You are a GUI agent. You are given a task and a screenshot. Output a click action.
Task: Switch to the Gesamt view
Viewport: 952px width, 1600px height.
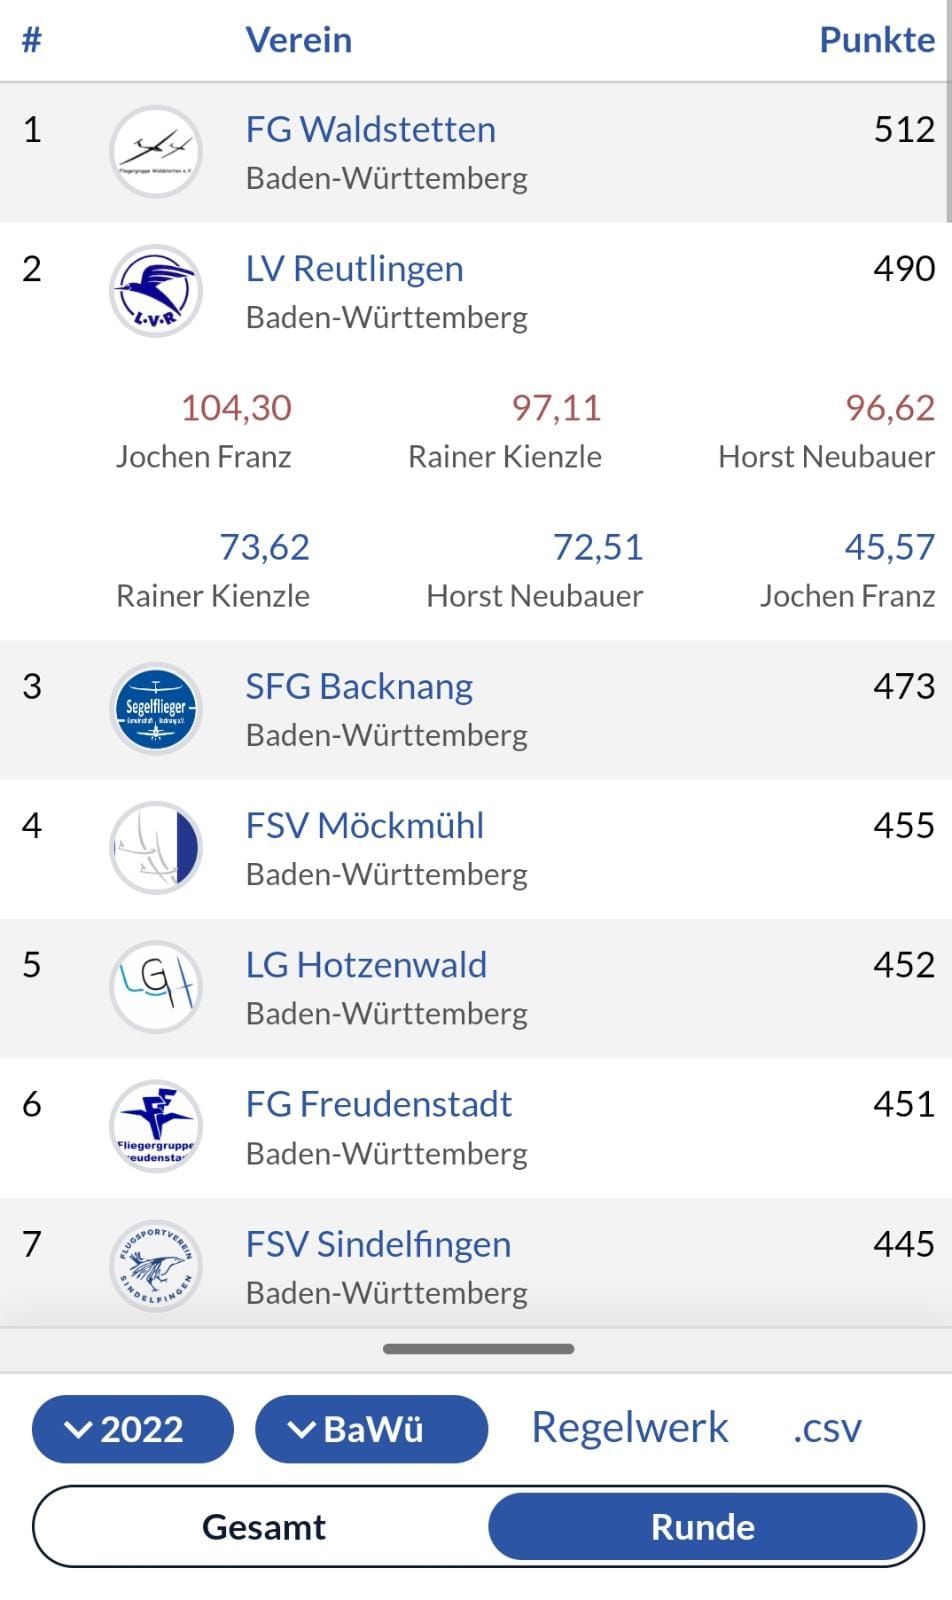264,1527
